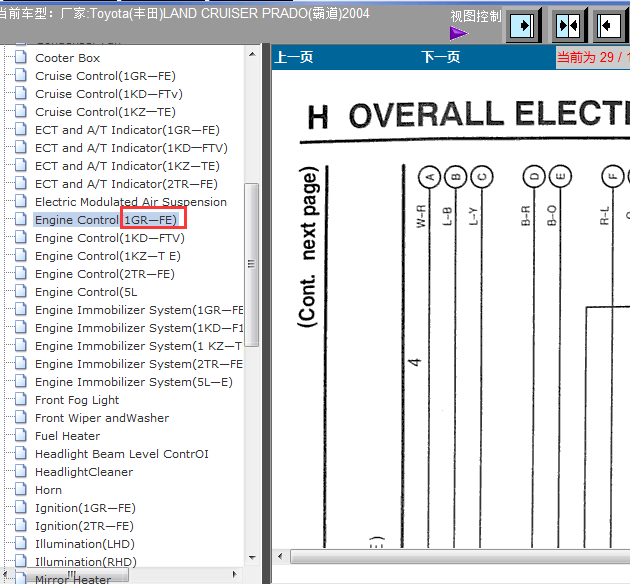Click tree list scroll down arrow
630x584 pixels.
click(252, 557)
